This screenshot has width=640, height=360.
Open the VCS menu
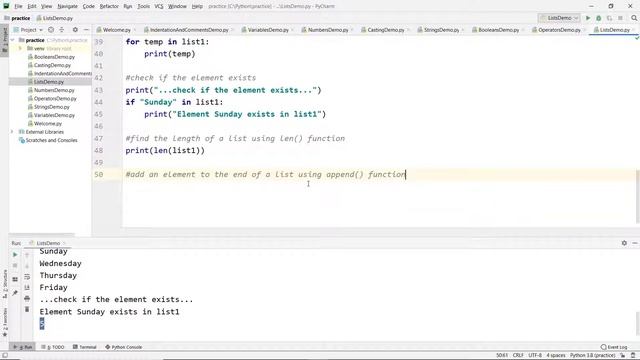pyautogui.click(x=159, y=6)
